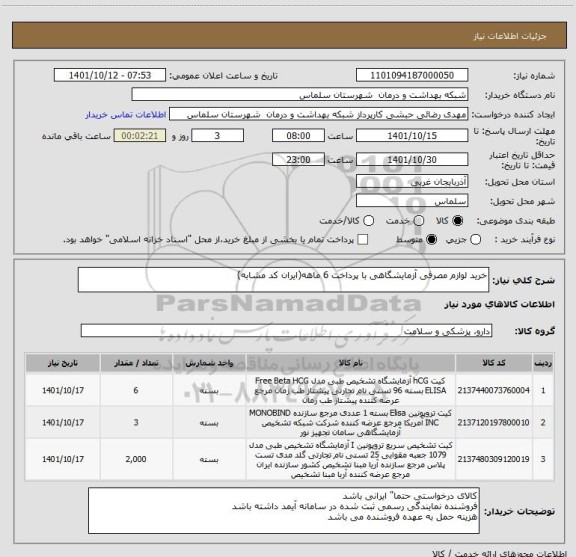Toggle the اسناد خزانه اسلامی payment checkbox
Screen dimensions: 576x557
pyautogui.click(x=363, y=240)
